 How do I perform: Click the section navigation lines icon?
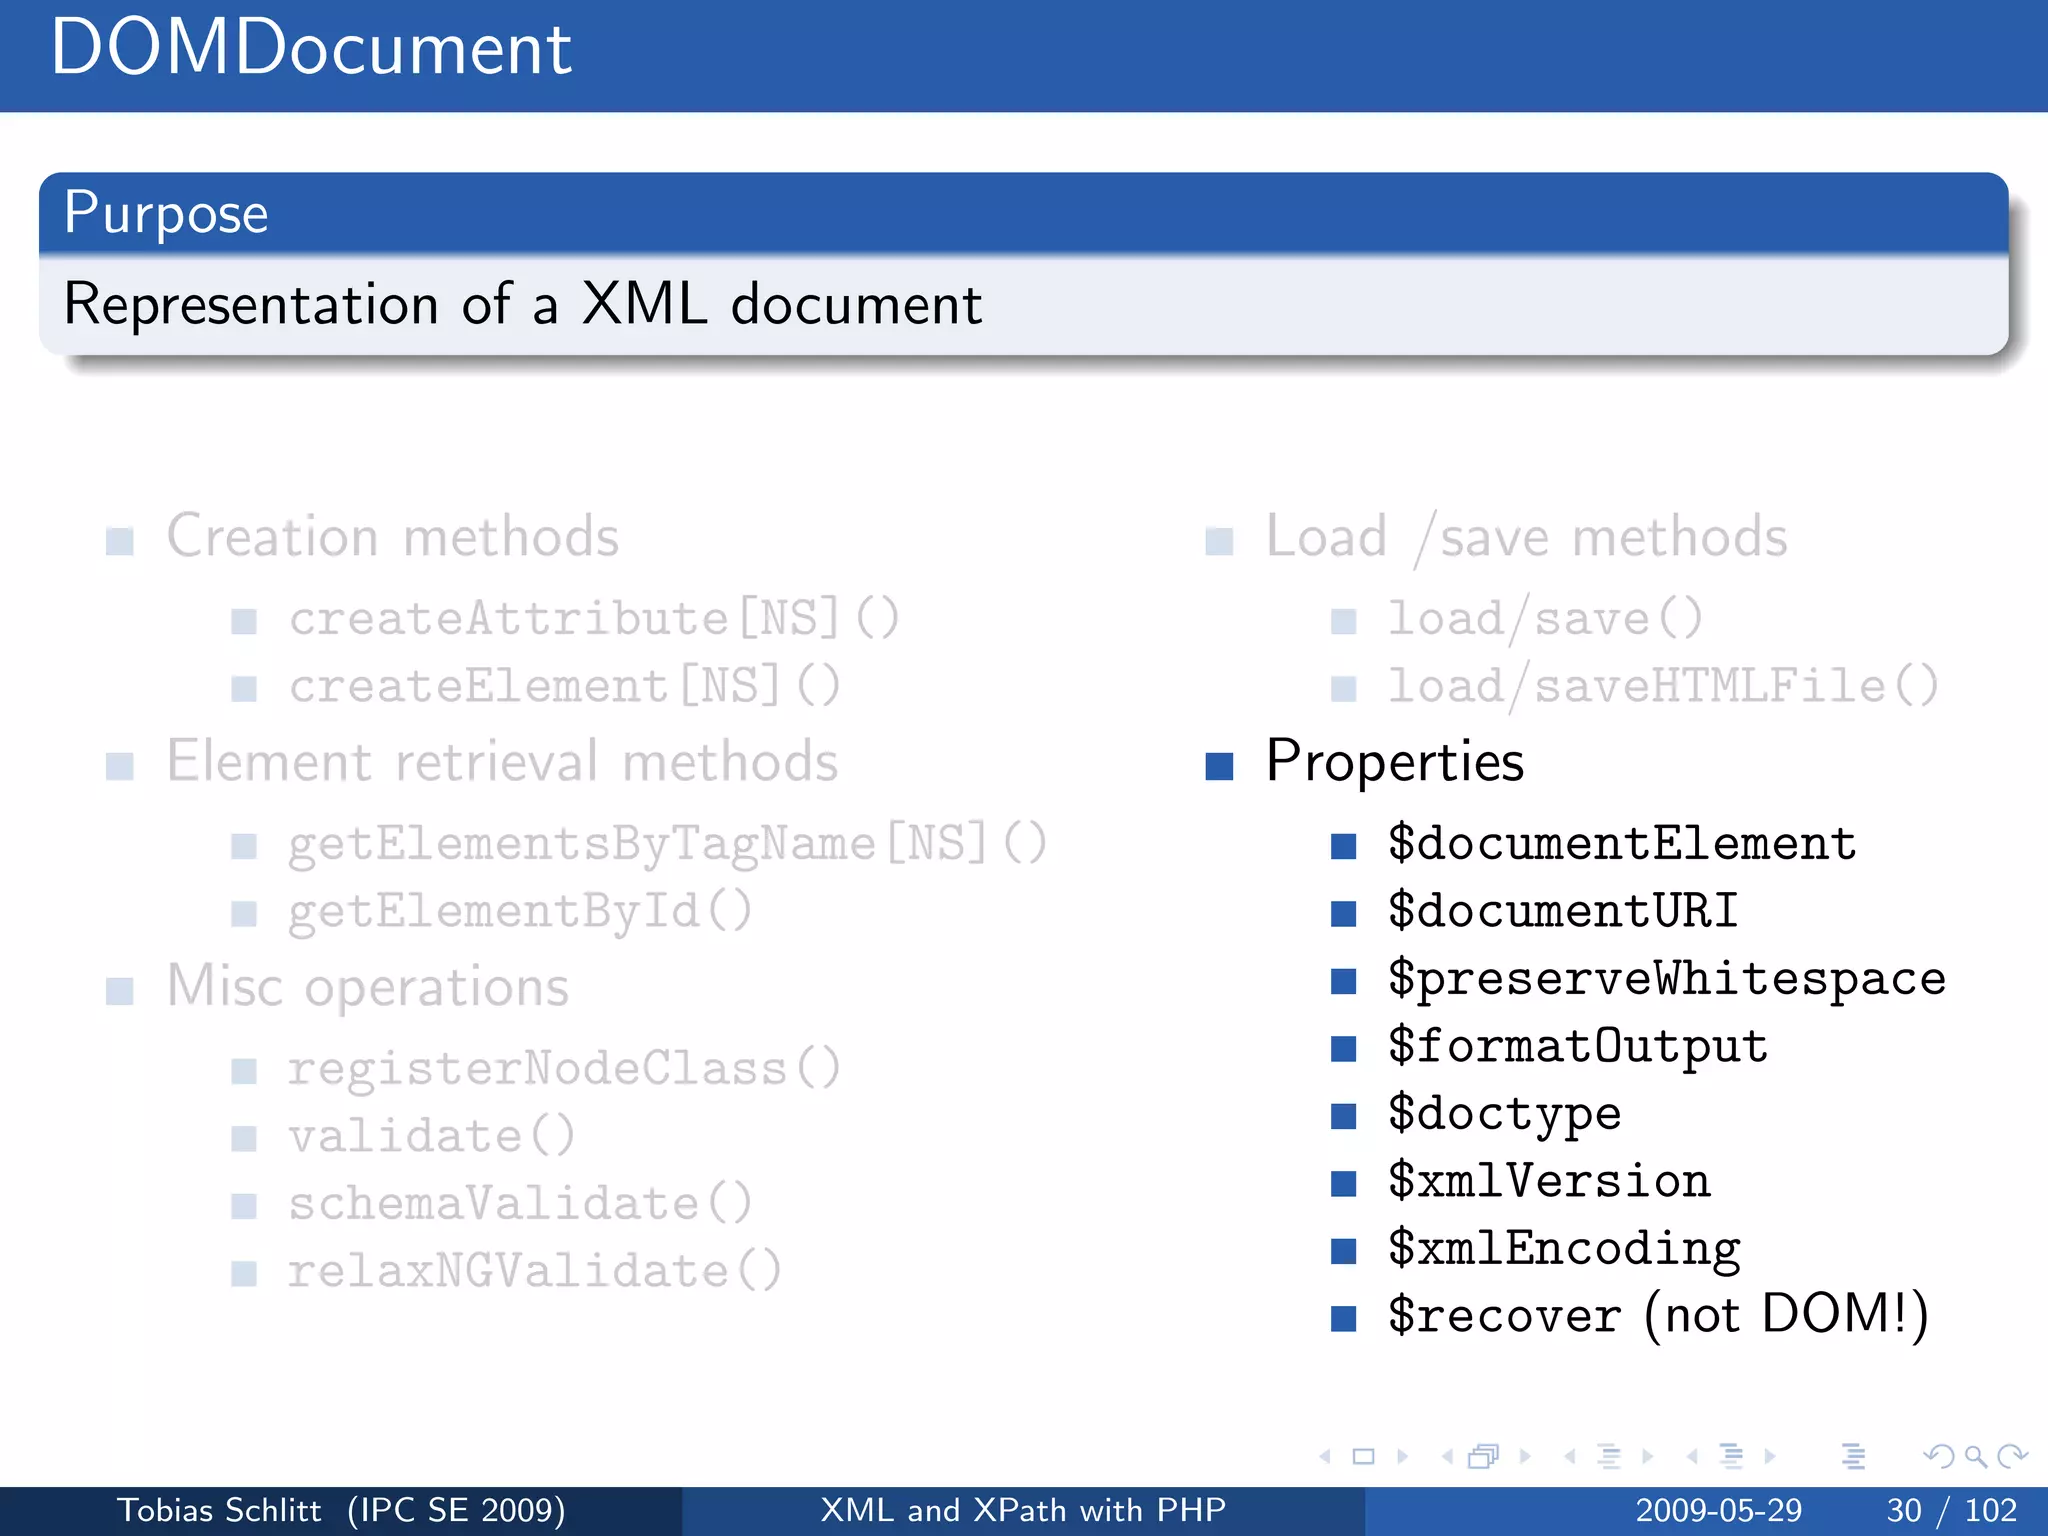point(1731,1457)
